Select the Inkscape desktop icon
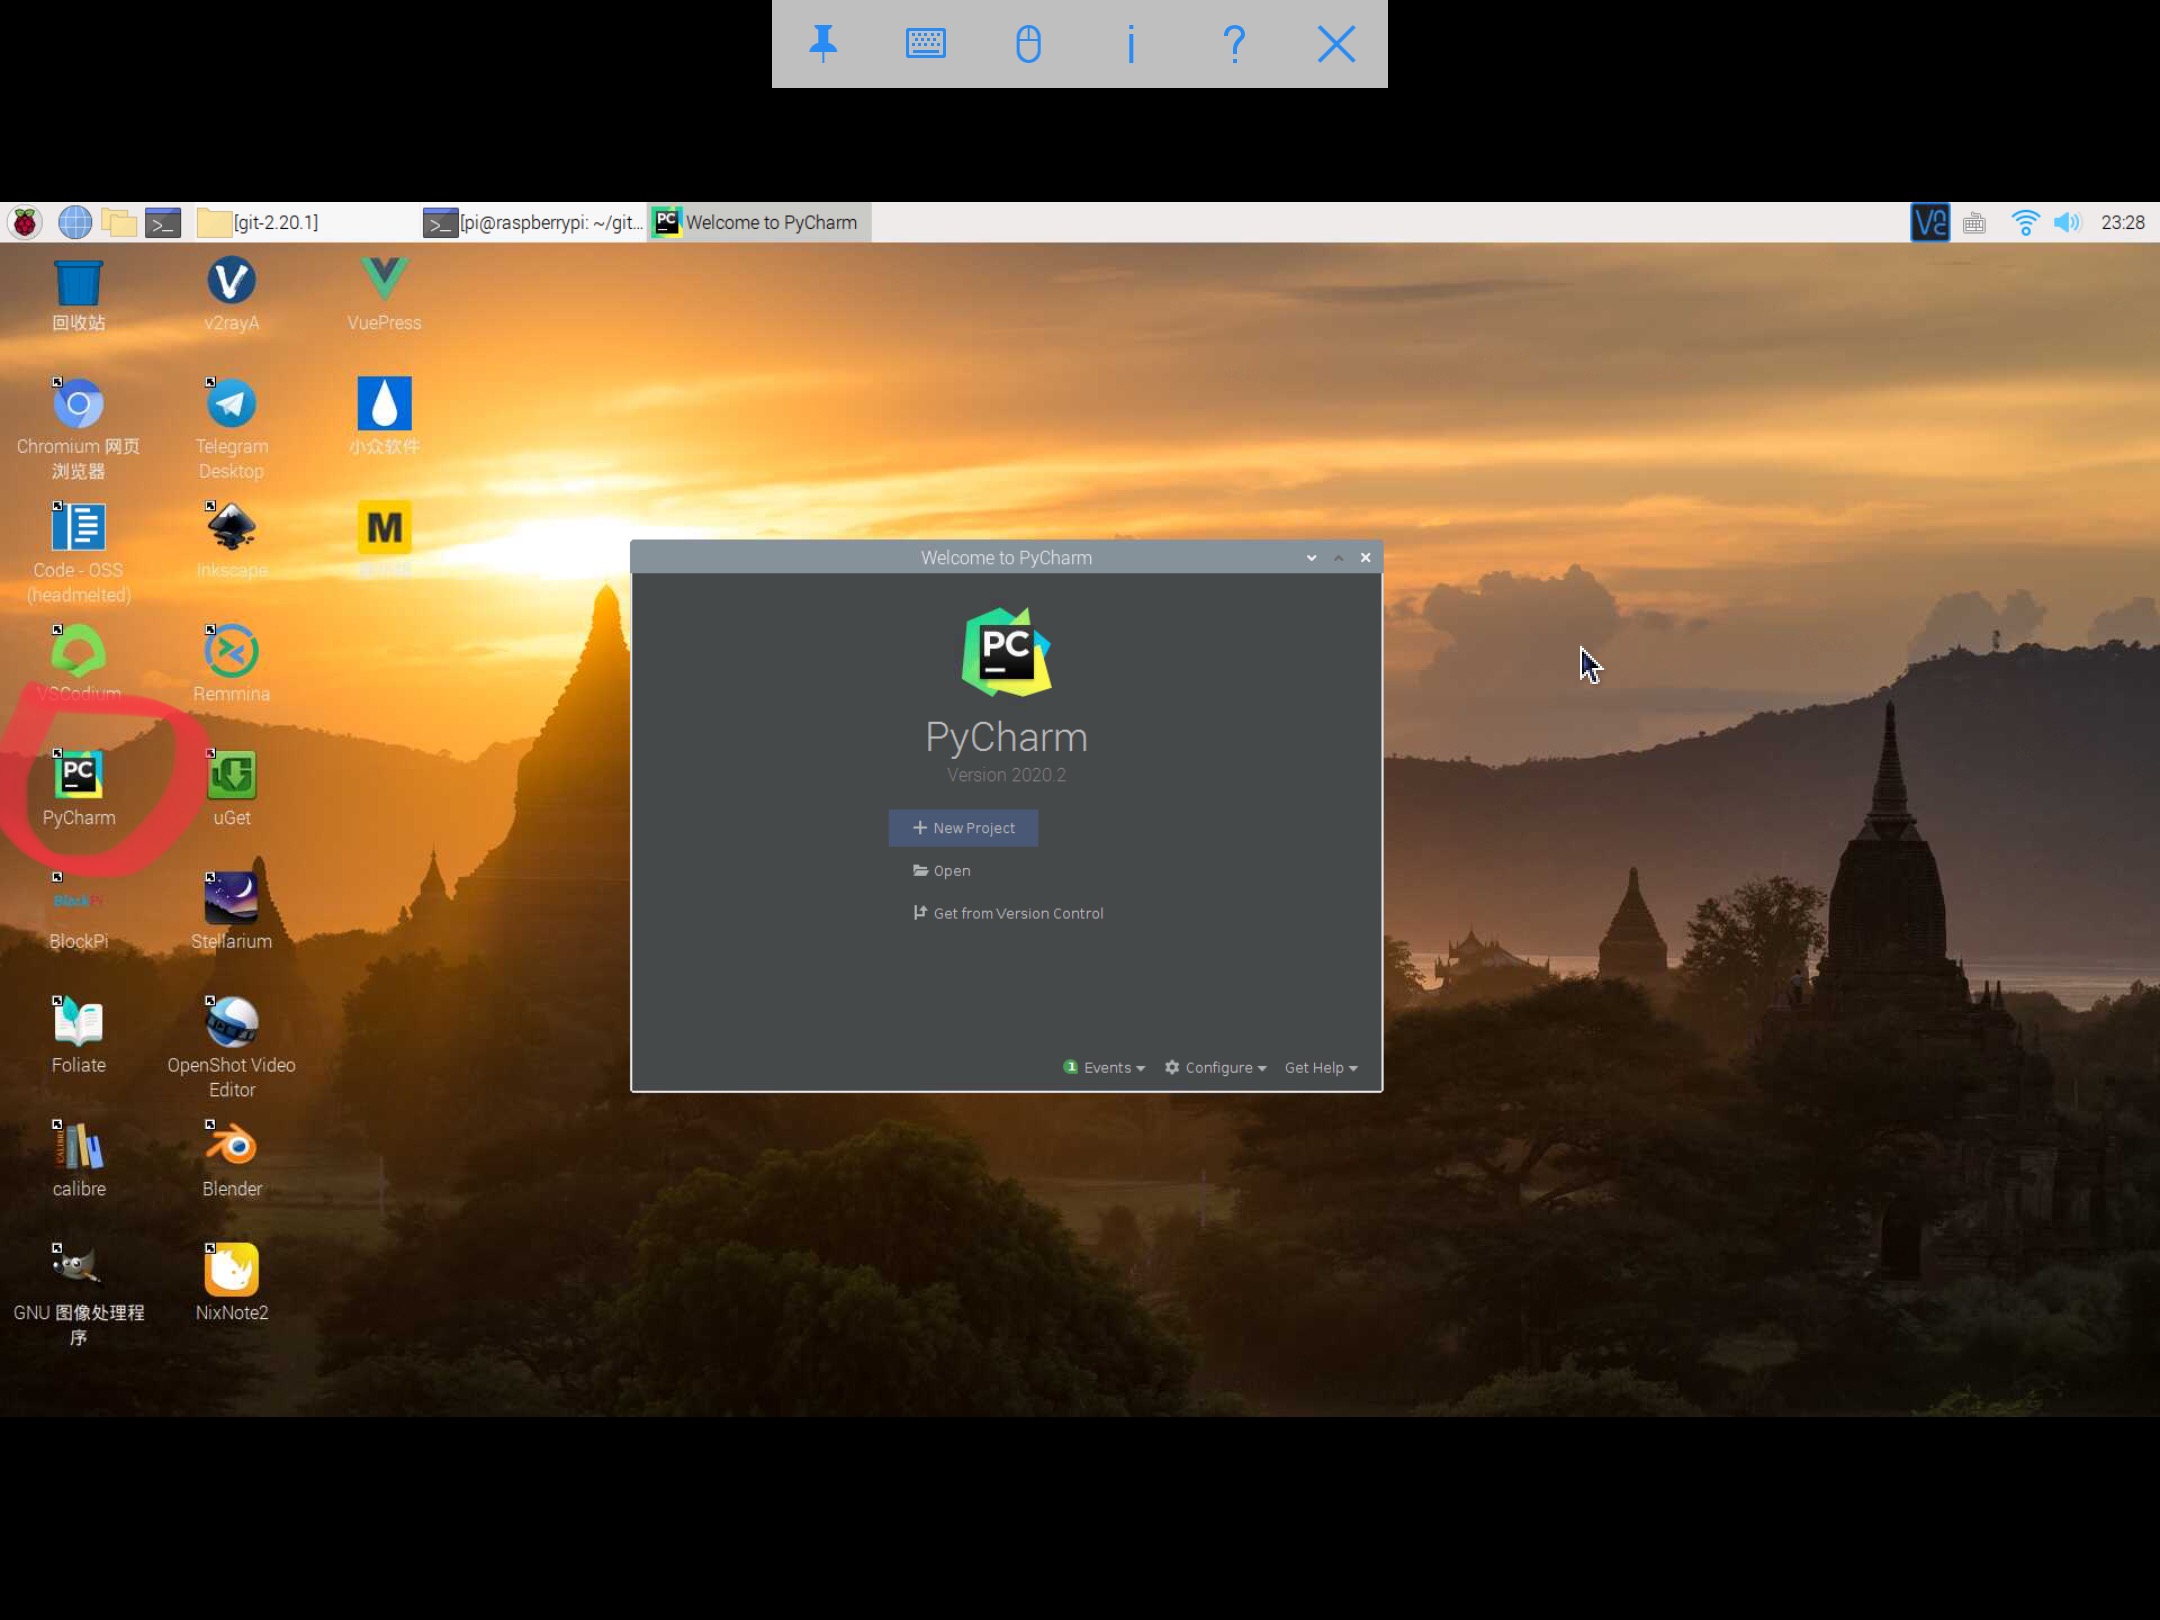Viewport: 2160px width, 1620px height. [231, 540]
